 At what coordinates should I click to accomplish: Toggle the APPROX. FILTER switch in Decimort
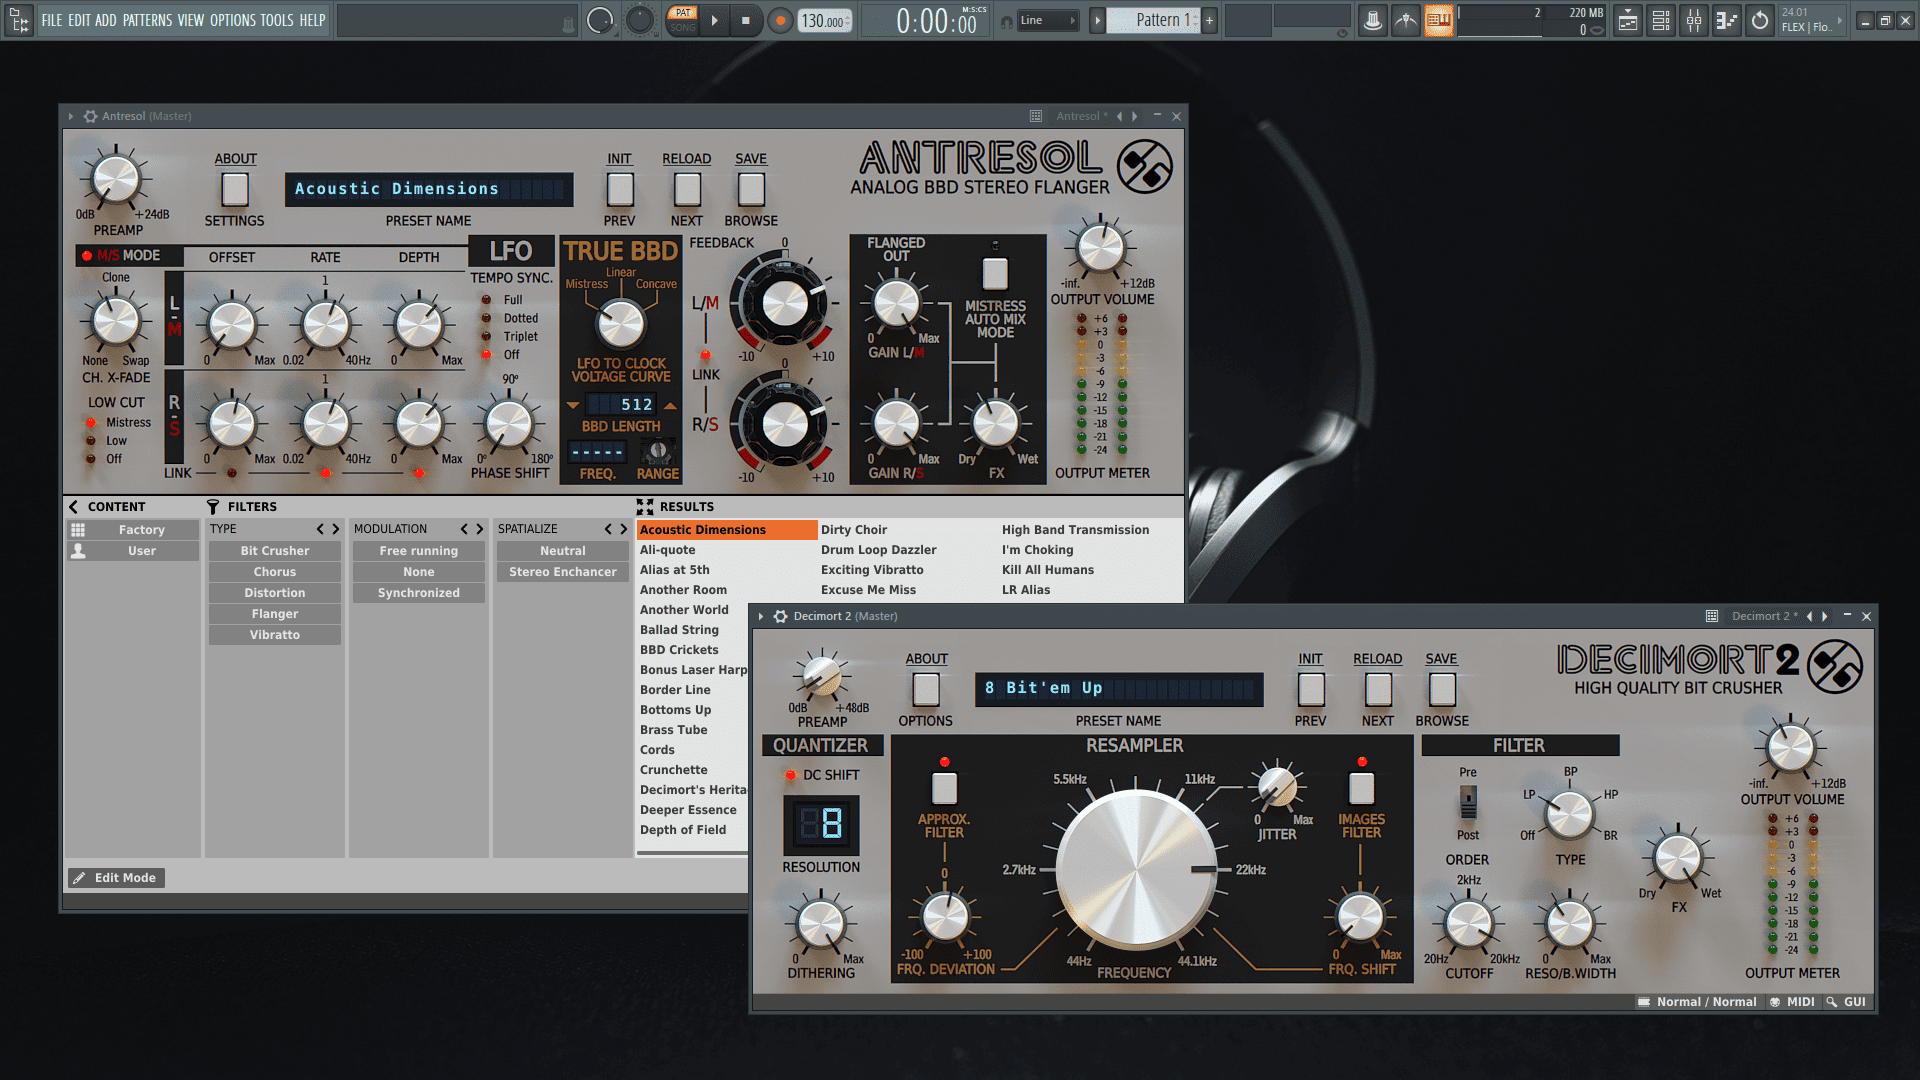(945, 788)
